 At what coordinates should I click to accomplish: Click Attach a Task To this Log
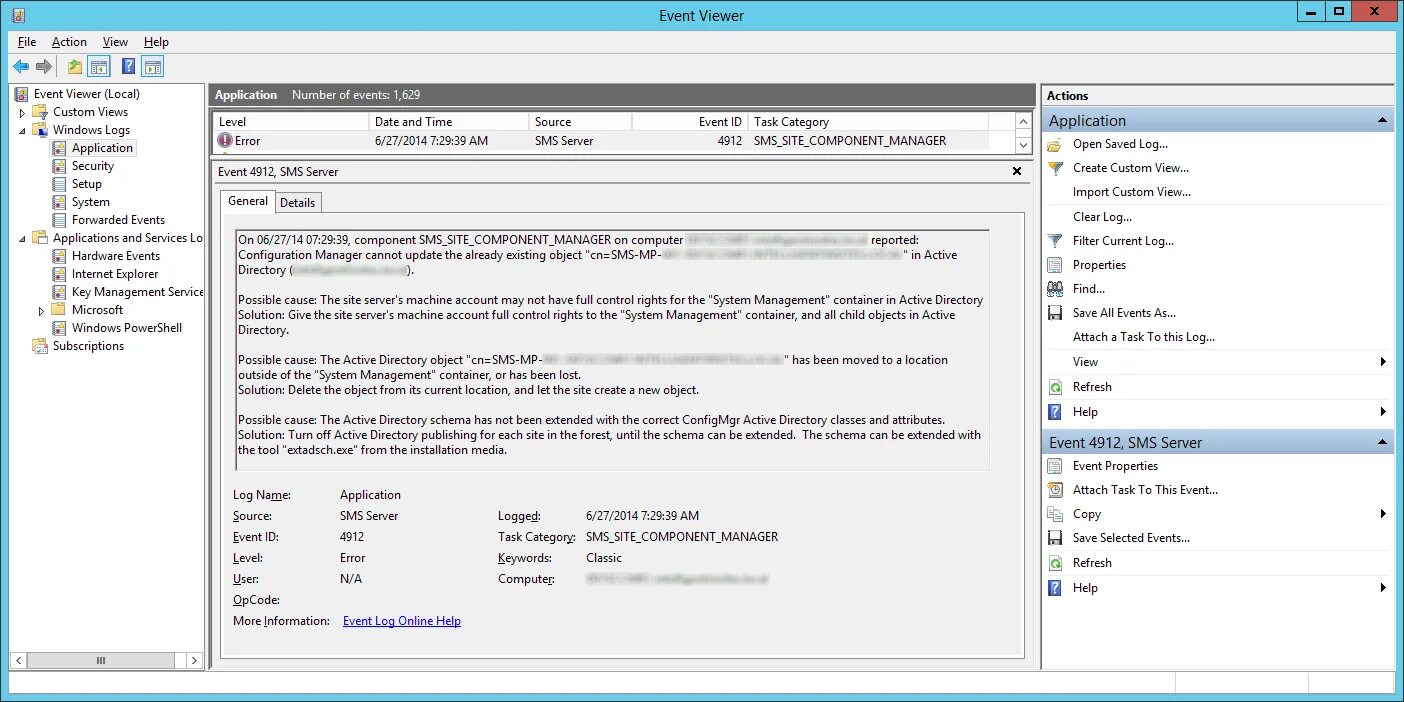coord(1144,337)
